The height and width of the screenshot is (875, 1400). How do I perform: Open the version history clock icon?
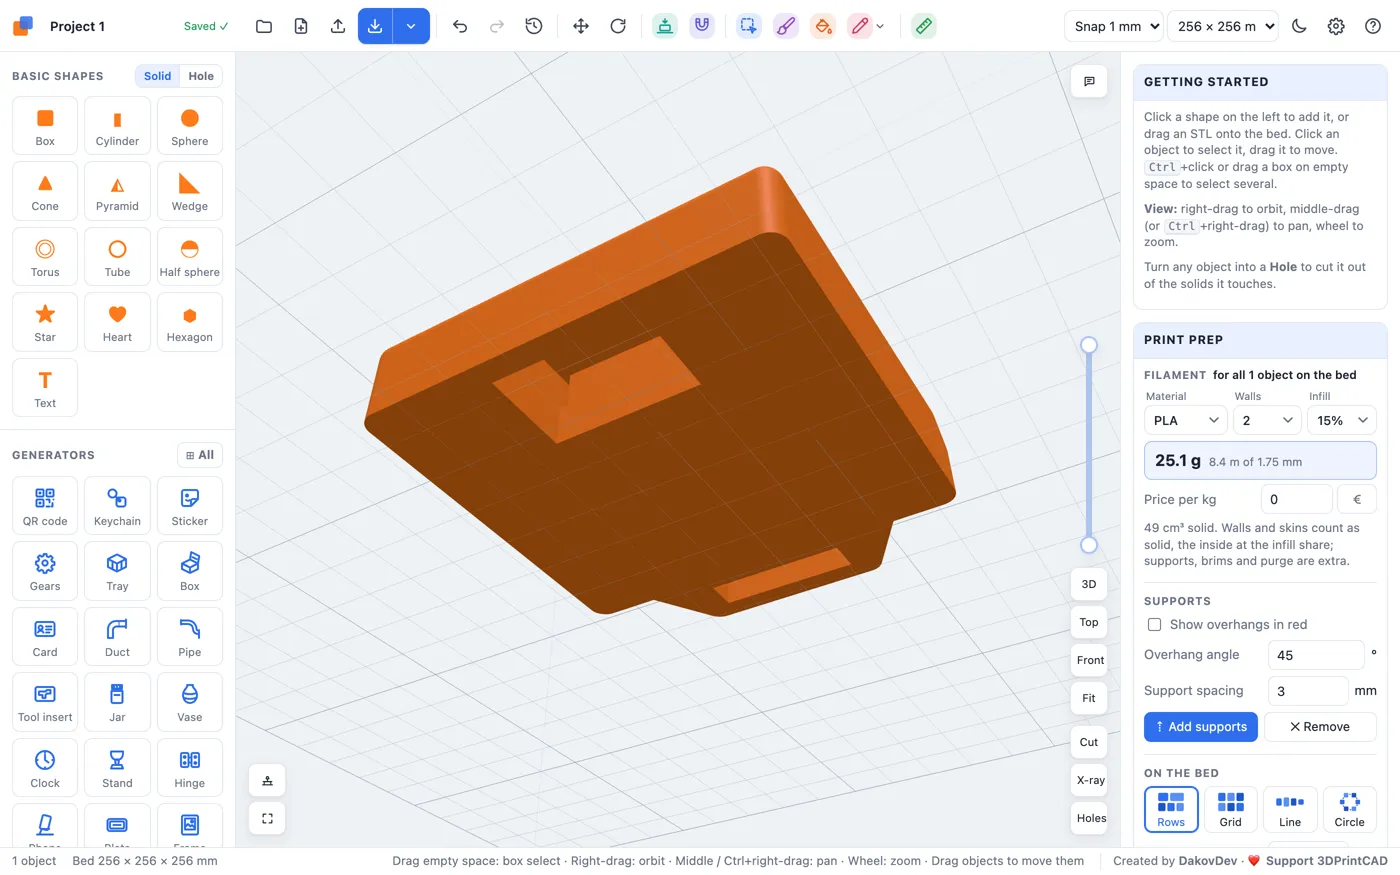[534, 26]
